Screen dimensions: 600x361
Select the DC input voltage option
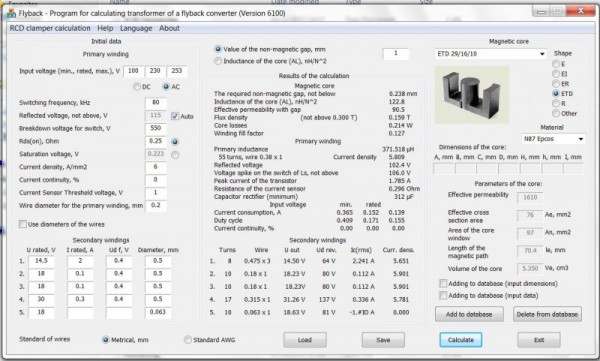137,87
